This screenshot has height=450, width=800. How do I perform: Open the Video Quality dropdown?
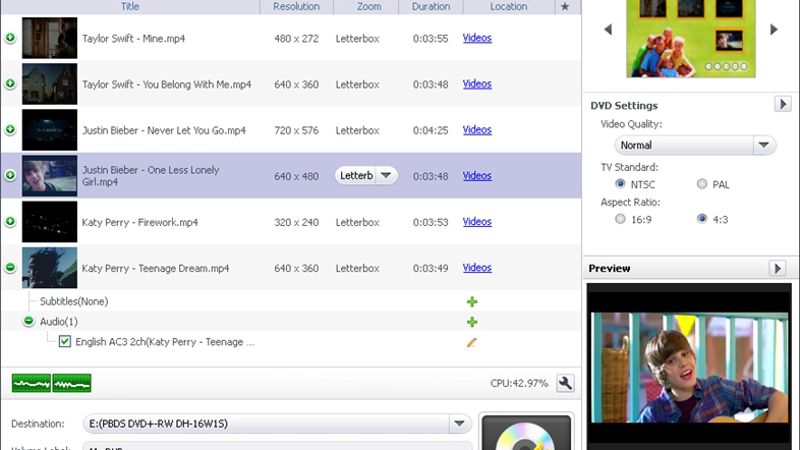[x=764, y=145]
